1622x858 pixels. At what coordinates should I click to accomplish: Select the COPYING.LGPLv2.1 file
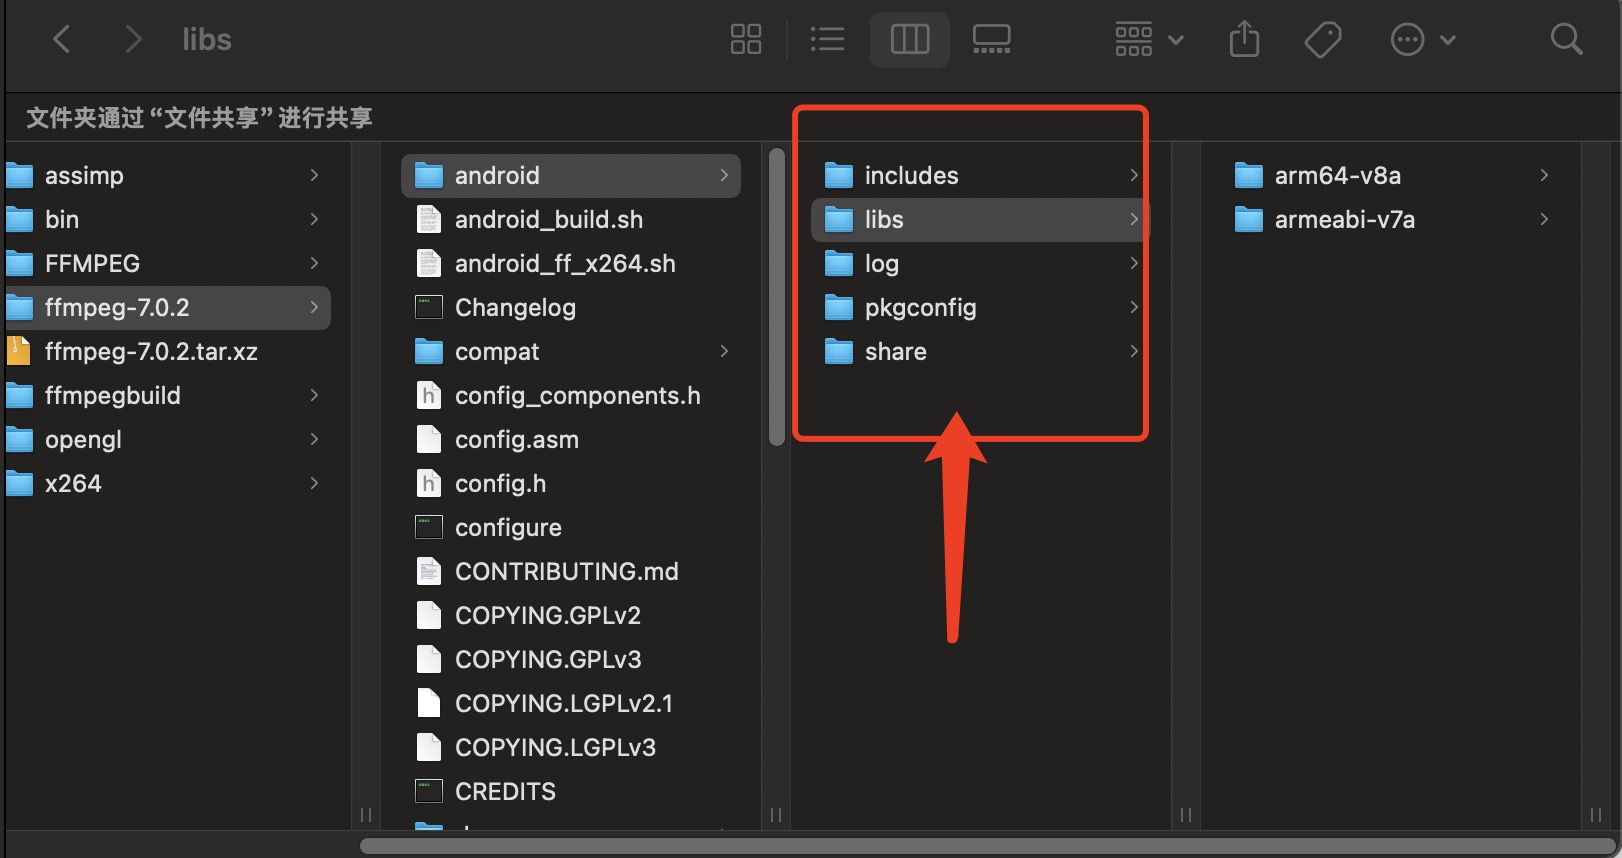coord(571,704)
